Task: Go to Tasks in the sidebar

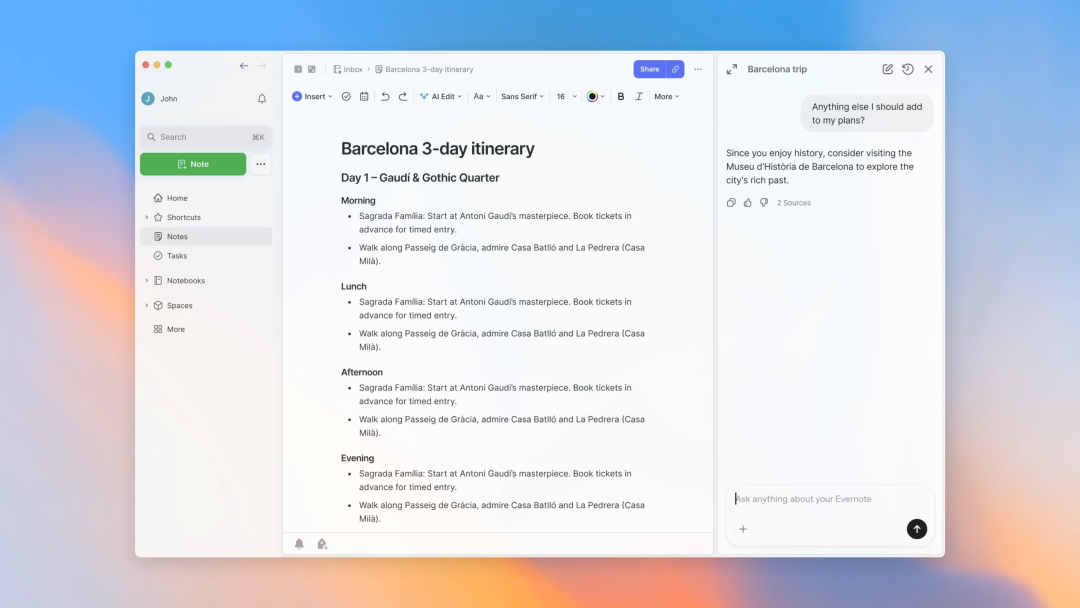Action: pos(177,256)
